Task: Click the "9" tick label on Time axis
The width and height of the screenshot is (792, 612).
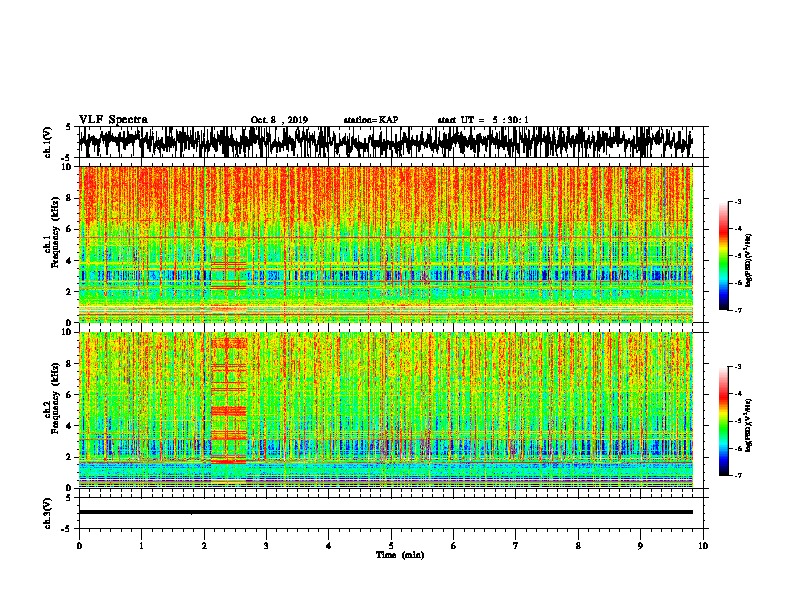Action: [640, 546]
